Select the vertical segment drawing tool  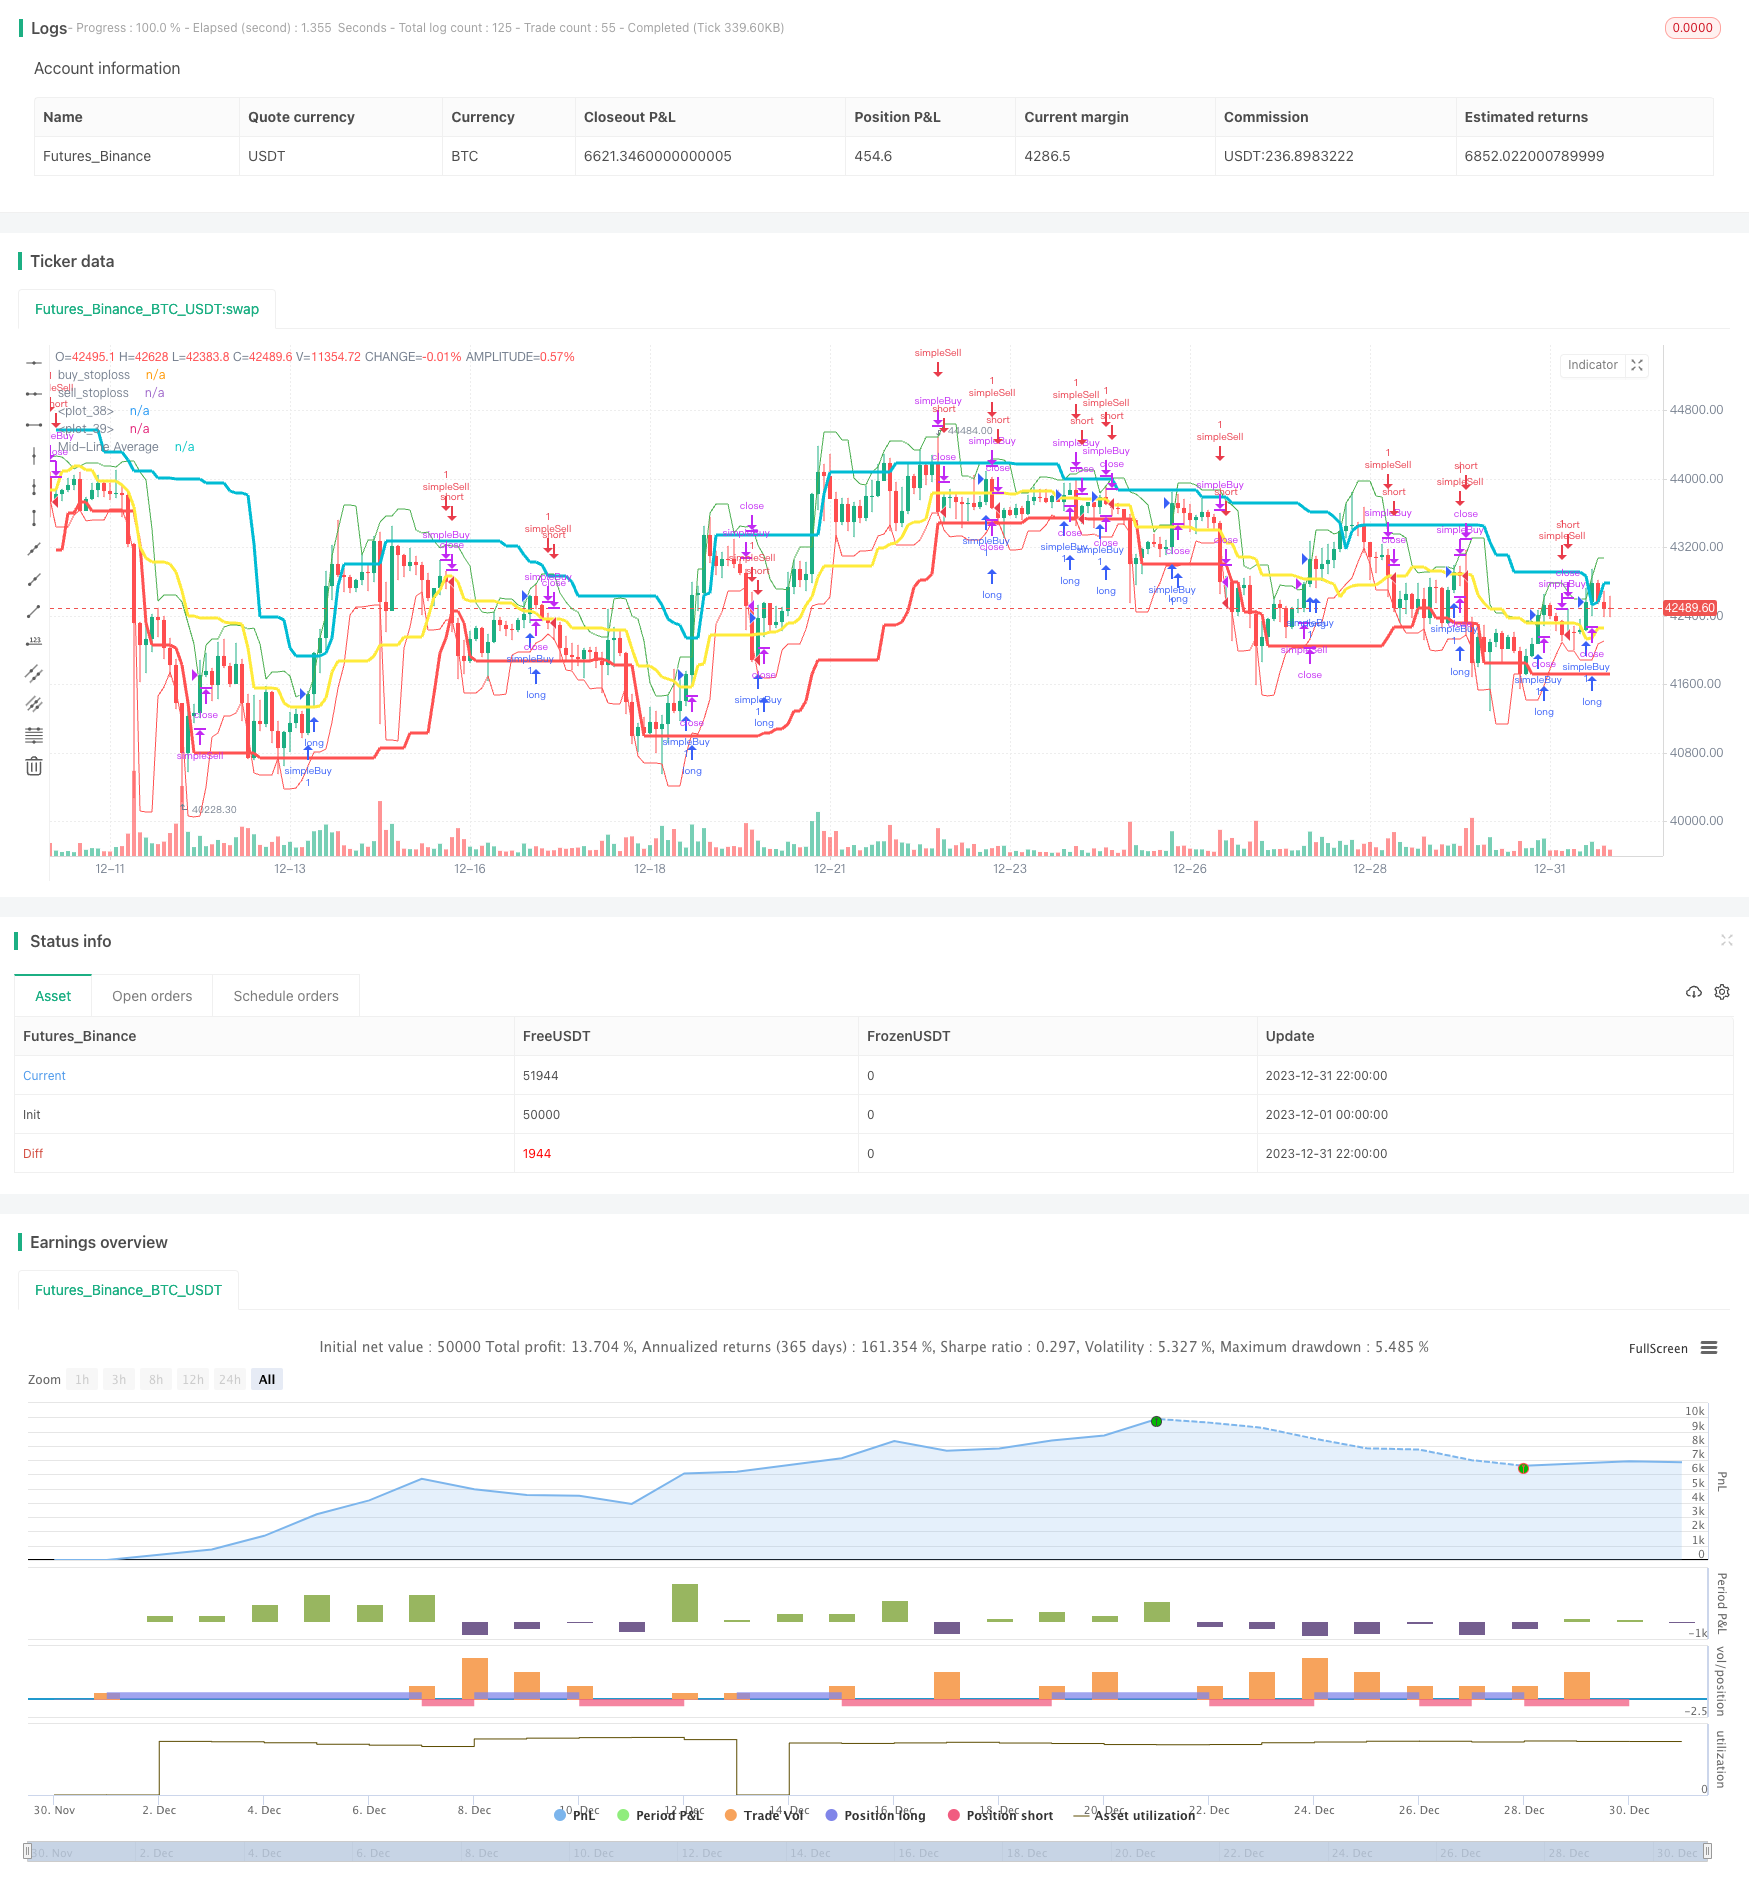(x=34, y=518)
